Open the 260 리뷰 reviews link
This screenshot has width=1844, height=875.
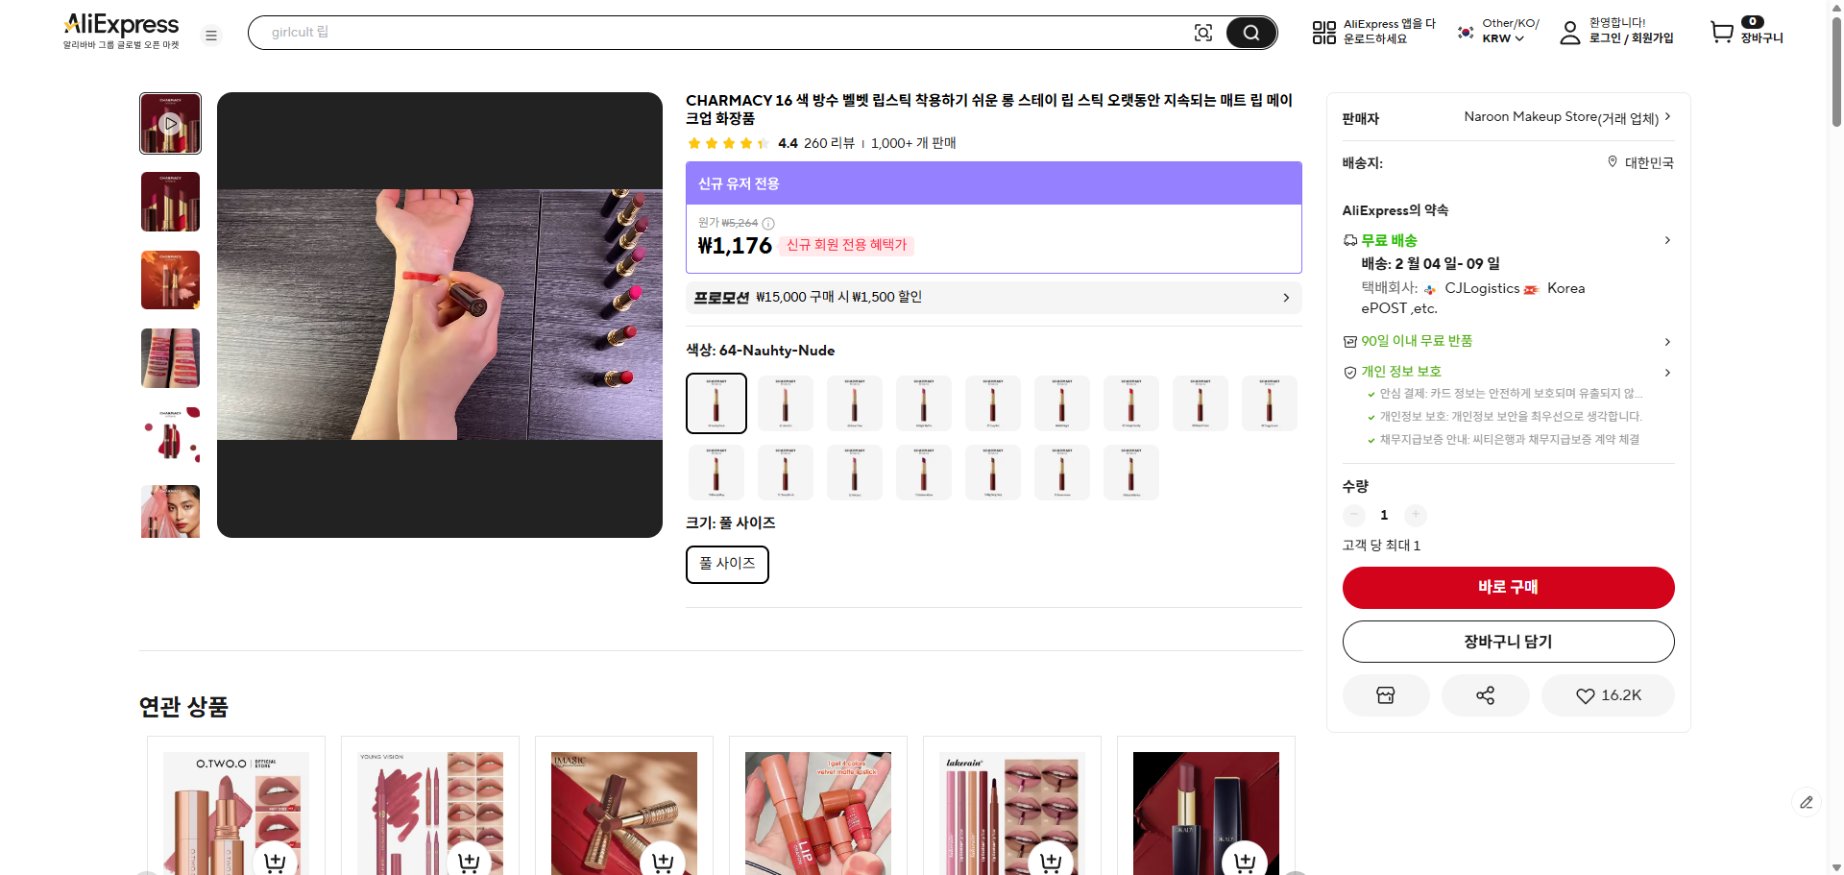(x=829, y=143)
